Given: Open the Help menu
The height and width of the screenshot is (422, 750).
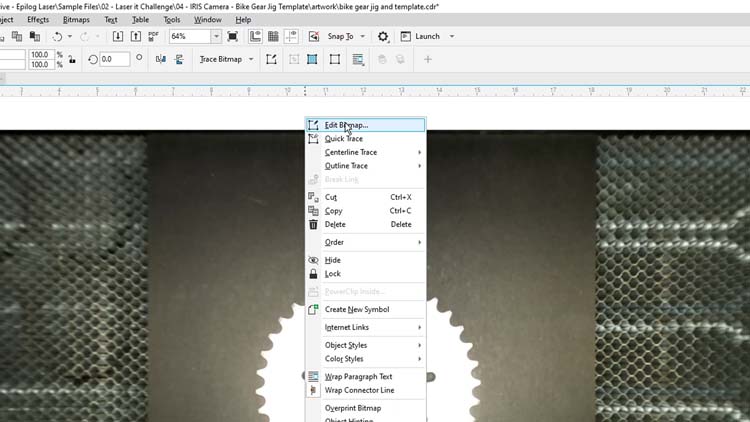Looking at the screenshot, I should [x=243, y=20].
